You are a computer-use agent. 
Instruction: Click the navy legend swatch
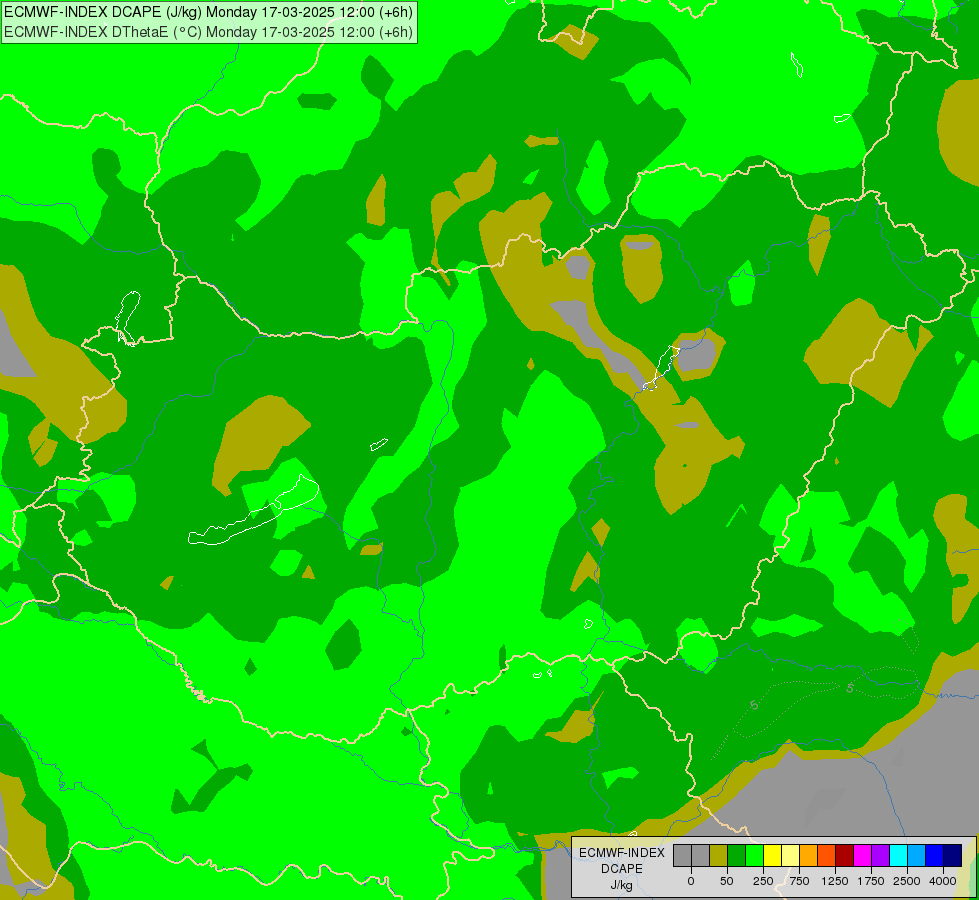pyautogui.click(x=952, y=855)
